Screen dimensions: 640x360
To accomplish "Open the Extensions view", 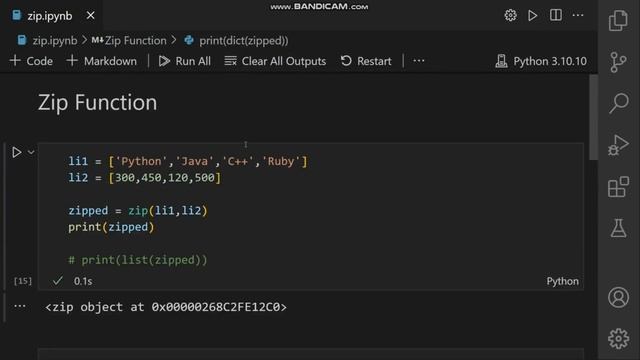I will pyautogui.click(x=618, y=187).
